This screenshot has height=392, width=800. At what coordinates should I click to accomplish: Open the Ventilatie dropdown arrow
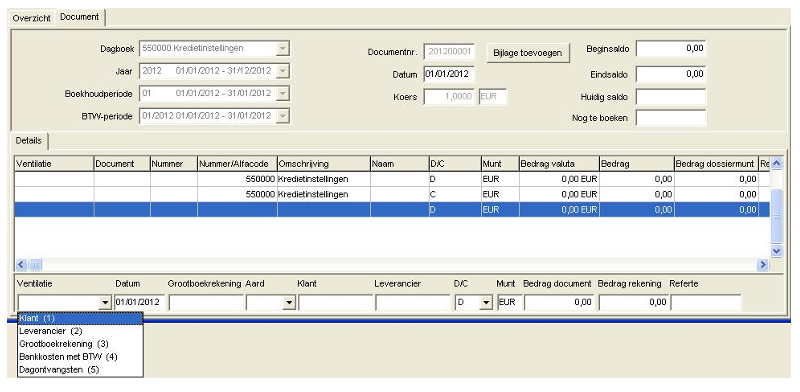(105, 303)
